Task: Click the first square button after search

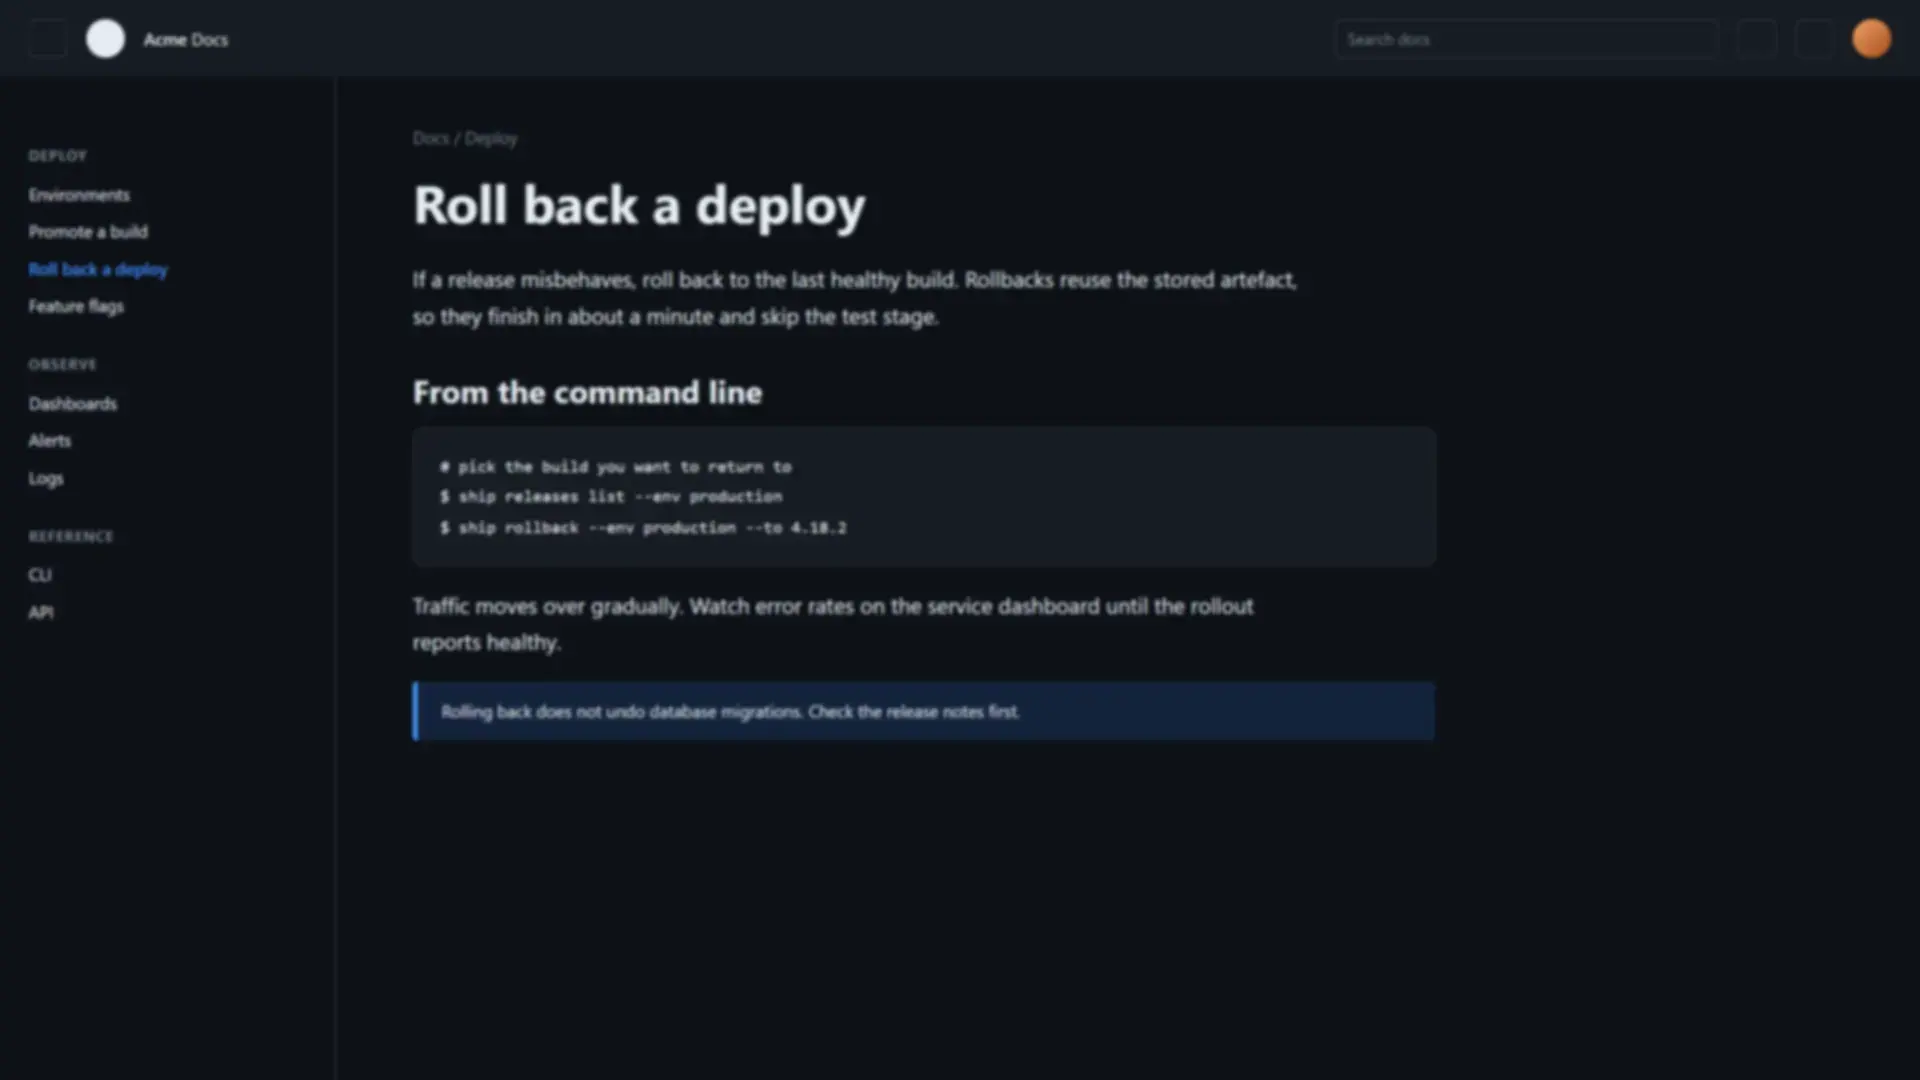Action: [1757, 39]
